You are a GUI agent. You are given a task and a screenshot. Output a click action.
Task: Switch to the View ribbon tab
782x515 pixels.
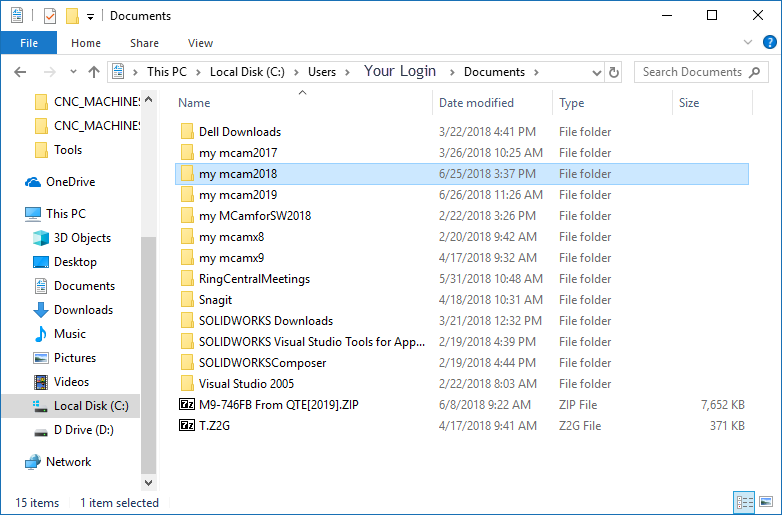200,43
